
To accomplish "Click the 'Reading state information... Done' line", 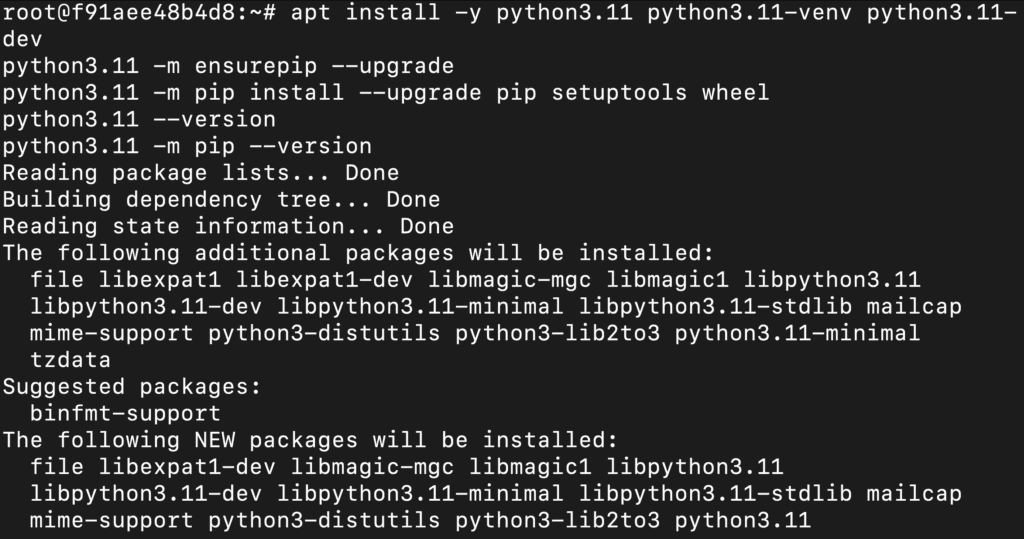I will [228, 226].
